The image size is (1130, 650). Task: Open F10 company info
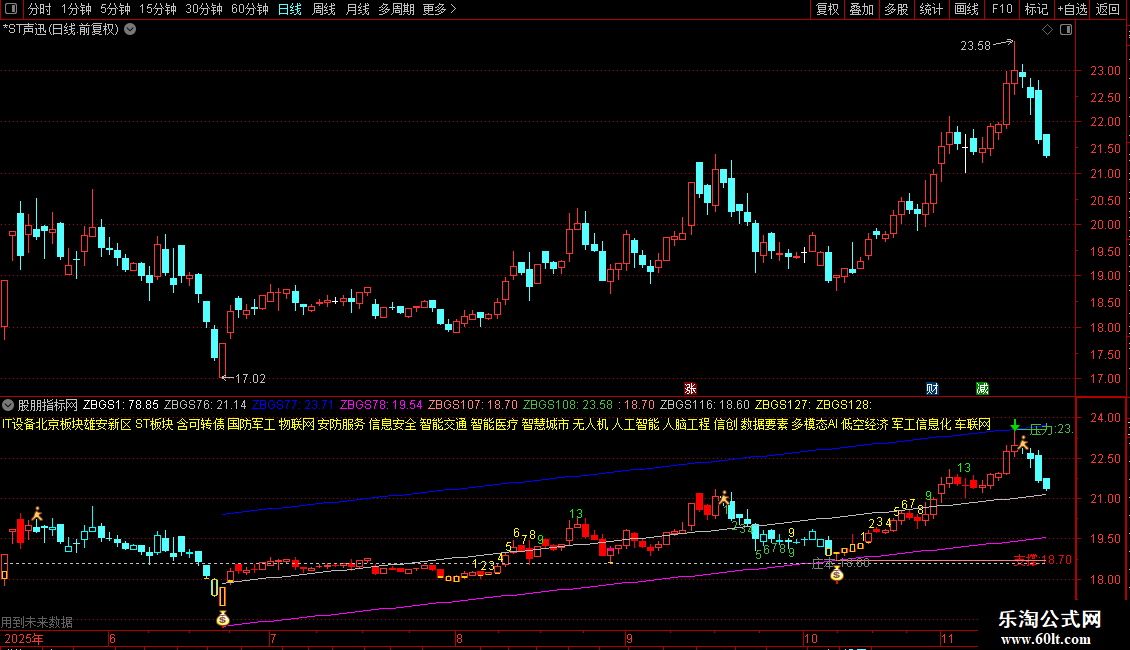(x=1002, y=9)
